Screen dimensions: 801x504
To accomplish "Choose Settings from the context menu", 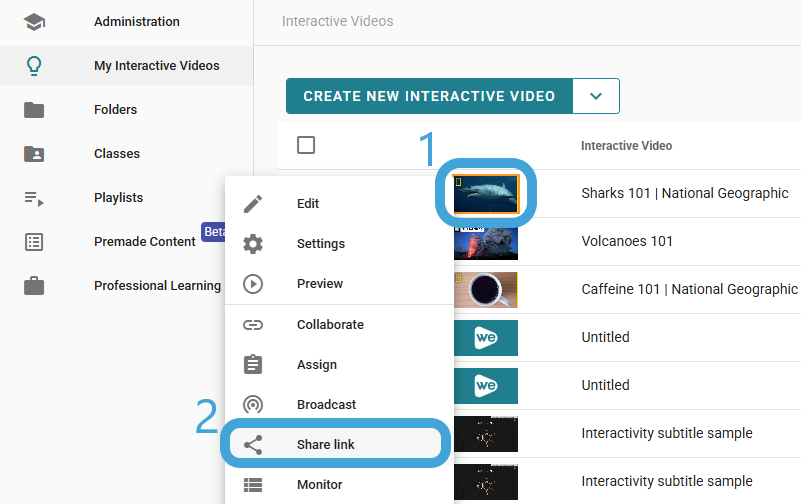I will click(x=339, y=244).
